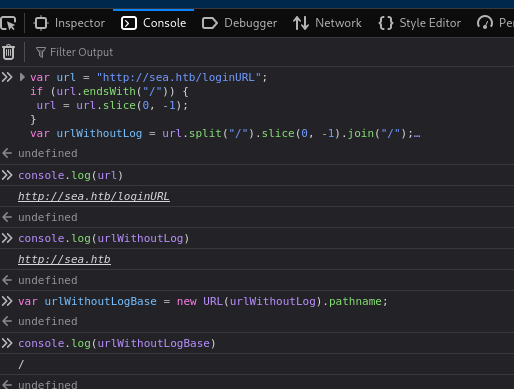The height and width of the screenshot is (389, 514).
Task: Click the Debugger tab icon
Action: [210, 23]
